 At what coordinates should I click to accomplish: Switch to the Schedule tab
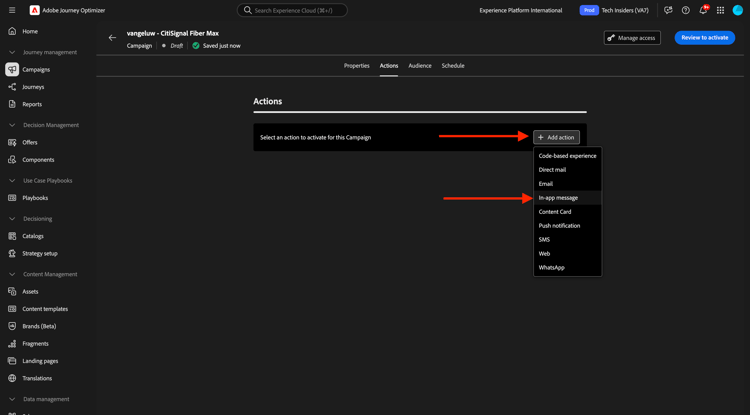pos(453,66)
